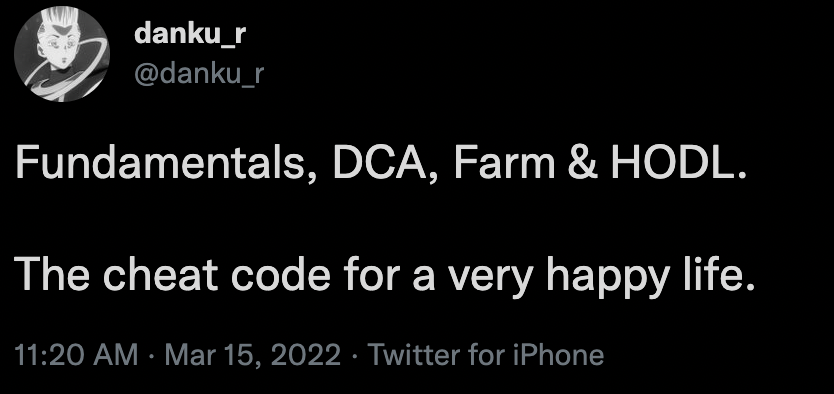834x394 pixels.
Task: Click the DCA term in the tweet
Action: [385, 164]
